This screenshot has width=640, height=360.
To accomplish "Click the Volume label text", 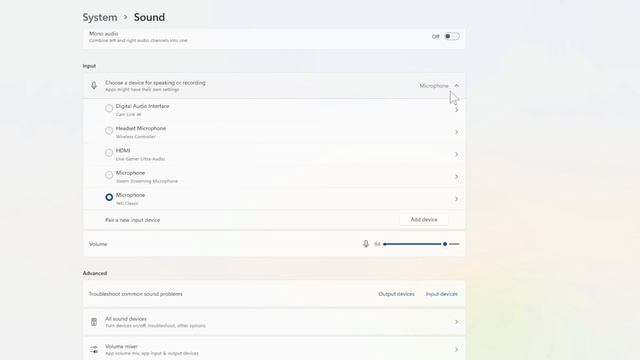I will point(98,244).
